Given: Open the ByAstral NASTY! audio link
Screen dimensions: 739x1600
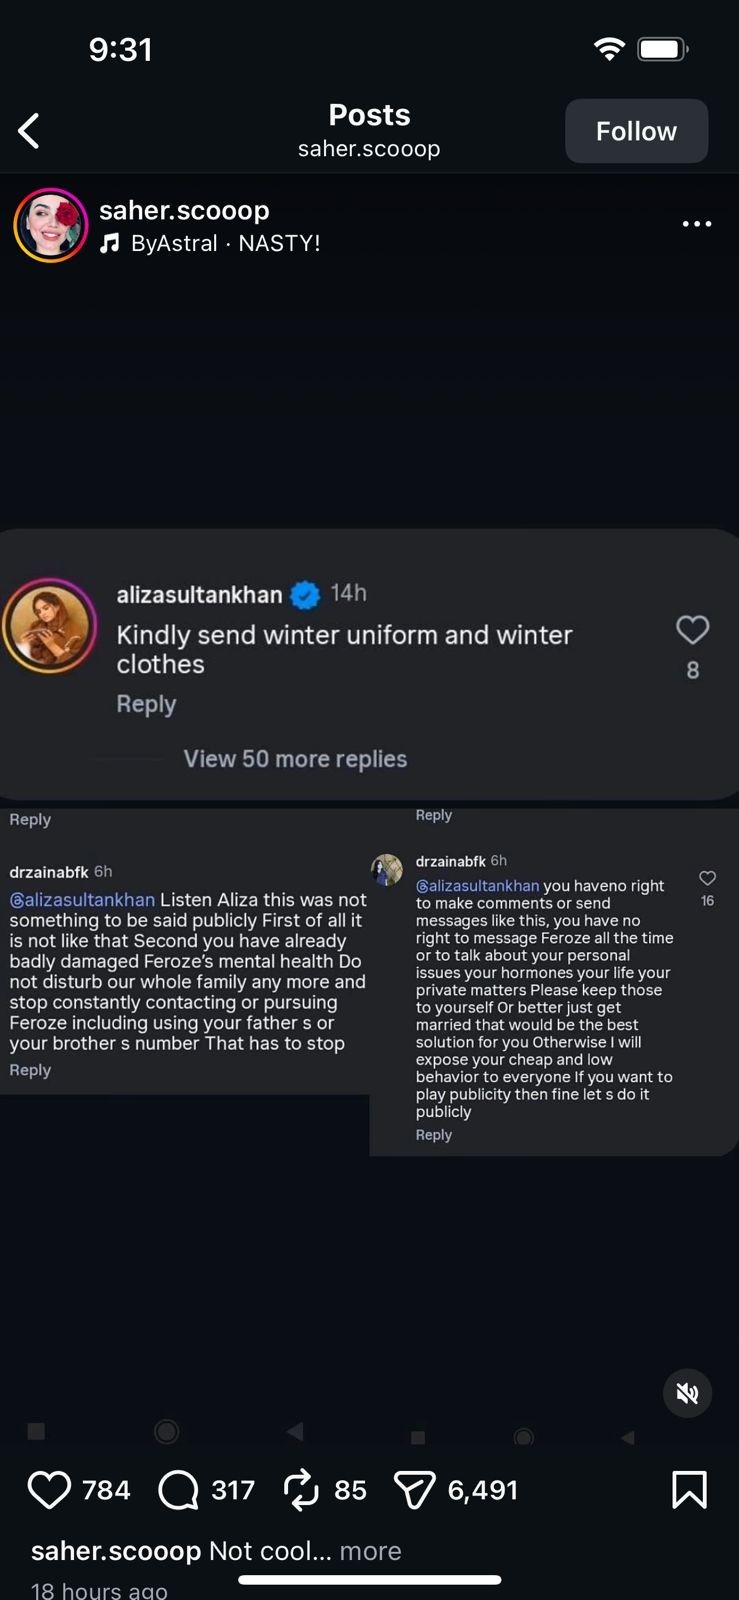Looking at the screenshot, I should tap(225, 243).
